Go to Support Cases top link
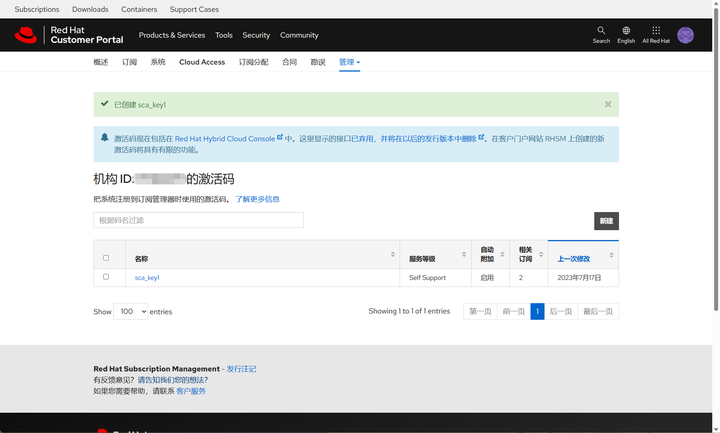 pyautogui.click(x=194, y=9)
